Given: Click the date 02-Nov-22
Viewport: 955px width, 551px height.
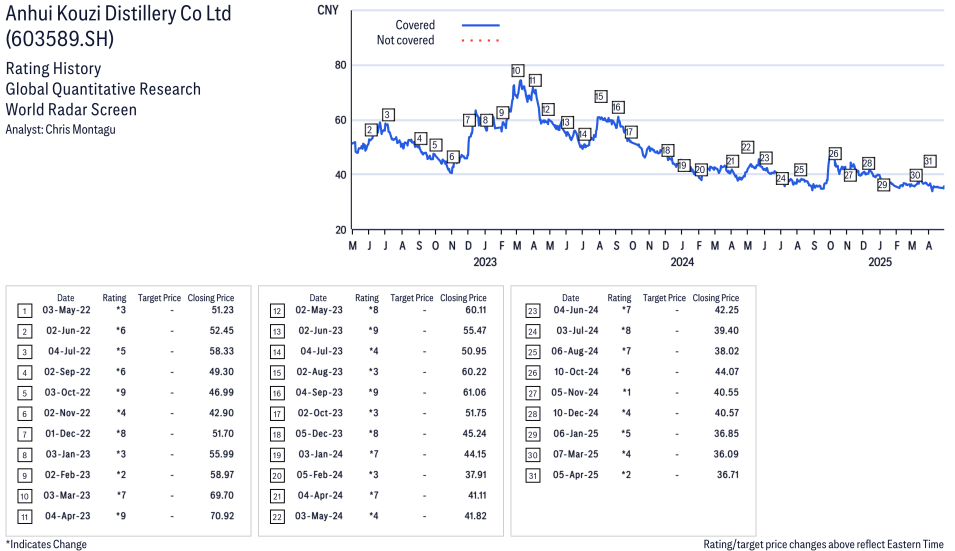Looking at the screenshot, I should 67,413.
